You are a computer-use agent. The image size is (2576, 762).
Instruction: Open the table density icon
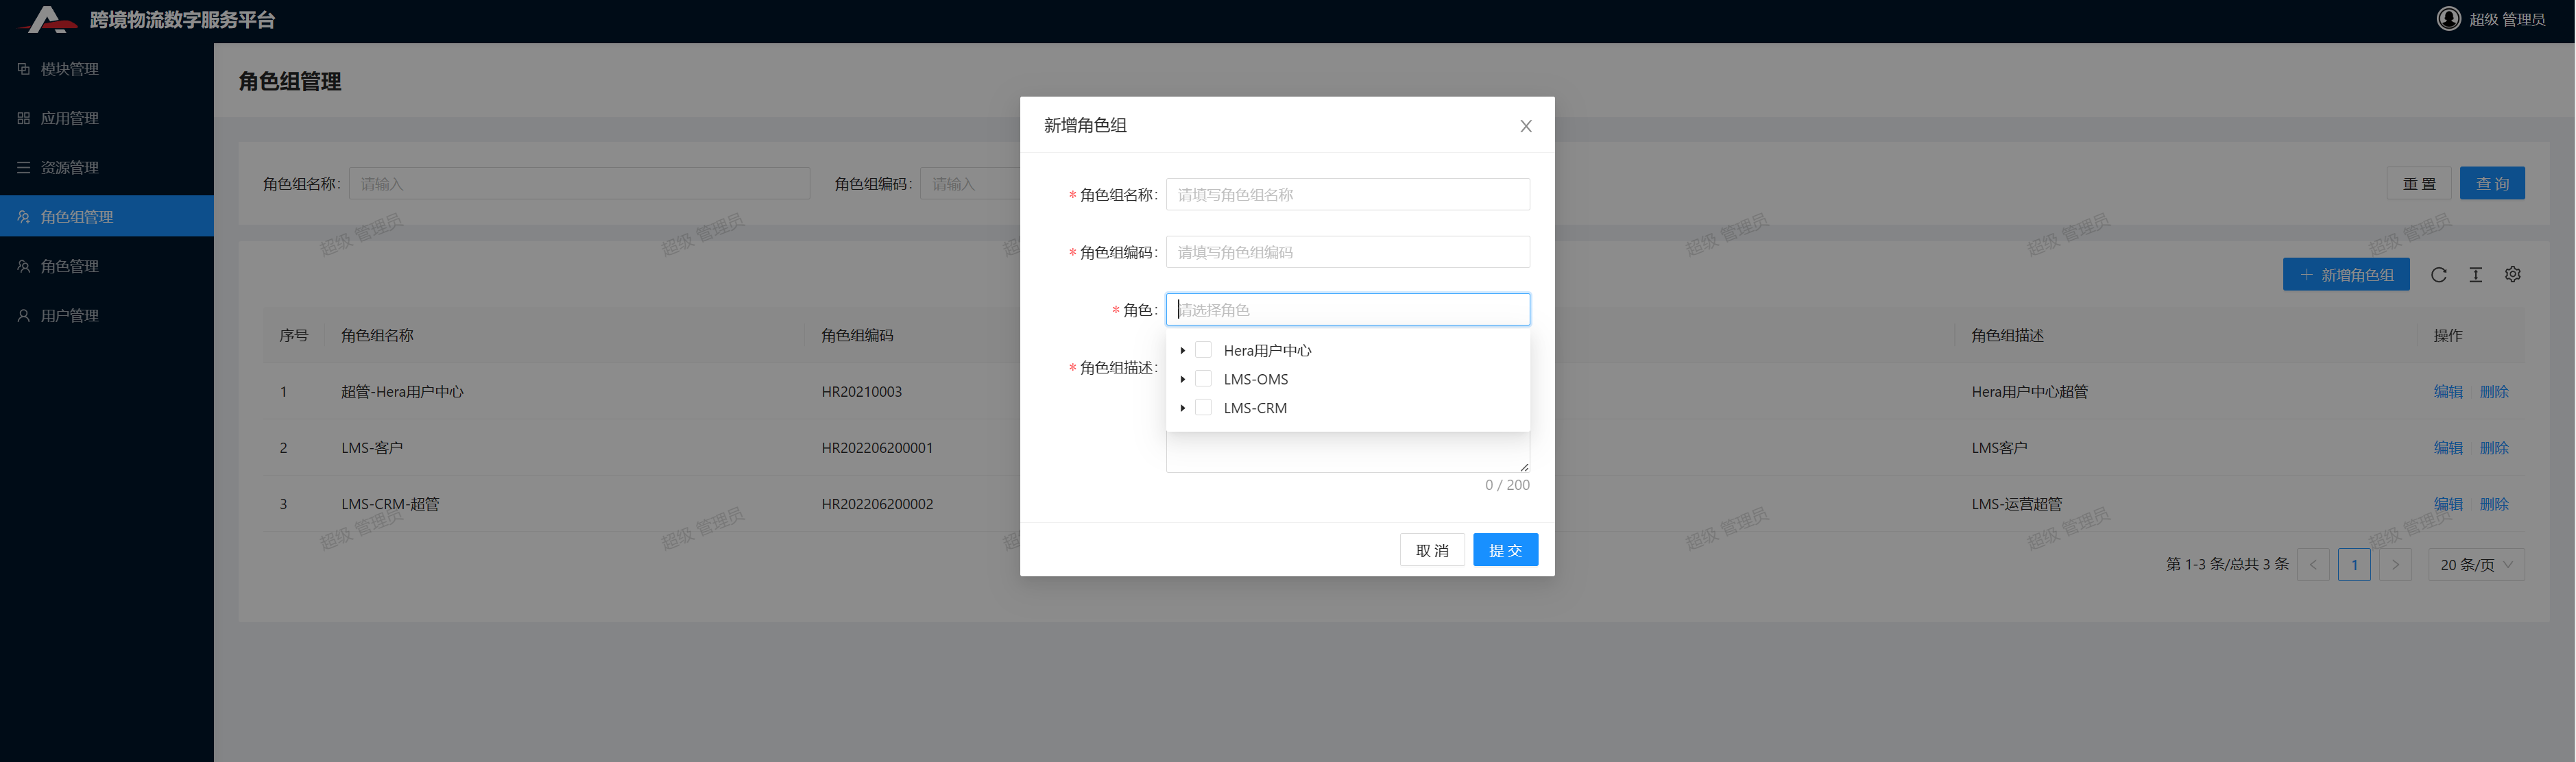coord(2475,274)
